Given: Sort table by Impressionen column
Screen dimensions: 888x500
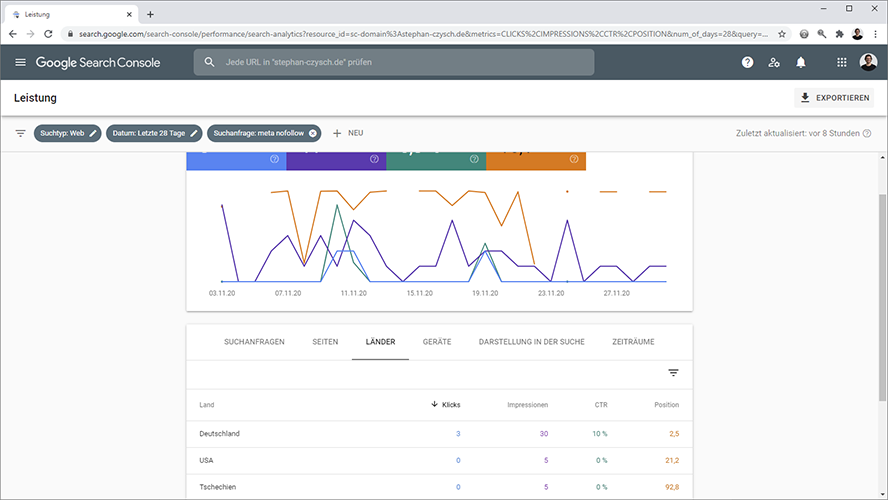Looking at the screenshot, I should pos(527,405).
